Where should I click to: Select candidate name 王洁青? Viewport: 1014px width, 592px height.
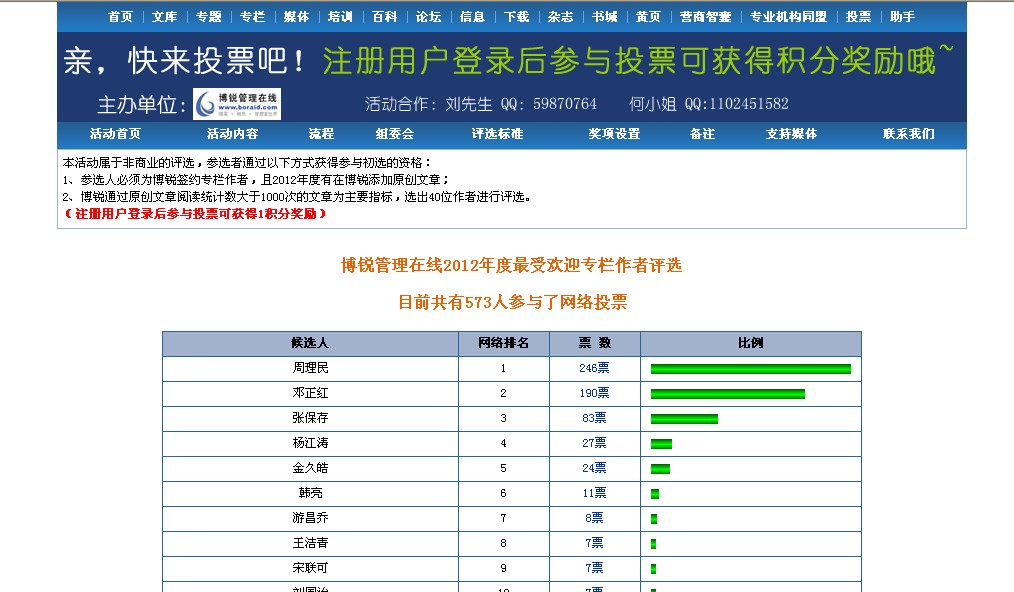tap(310, 543)
